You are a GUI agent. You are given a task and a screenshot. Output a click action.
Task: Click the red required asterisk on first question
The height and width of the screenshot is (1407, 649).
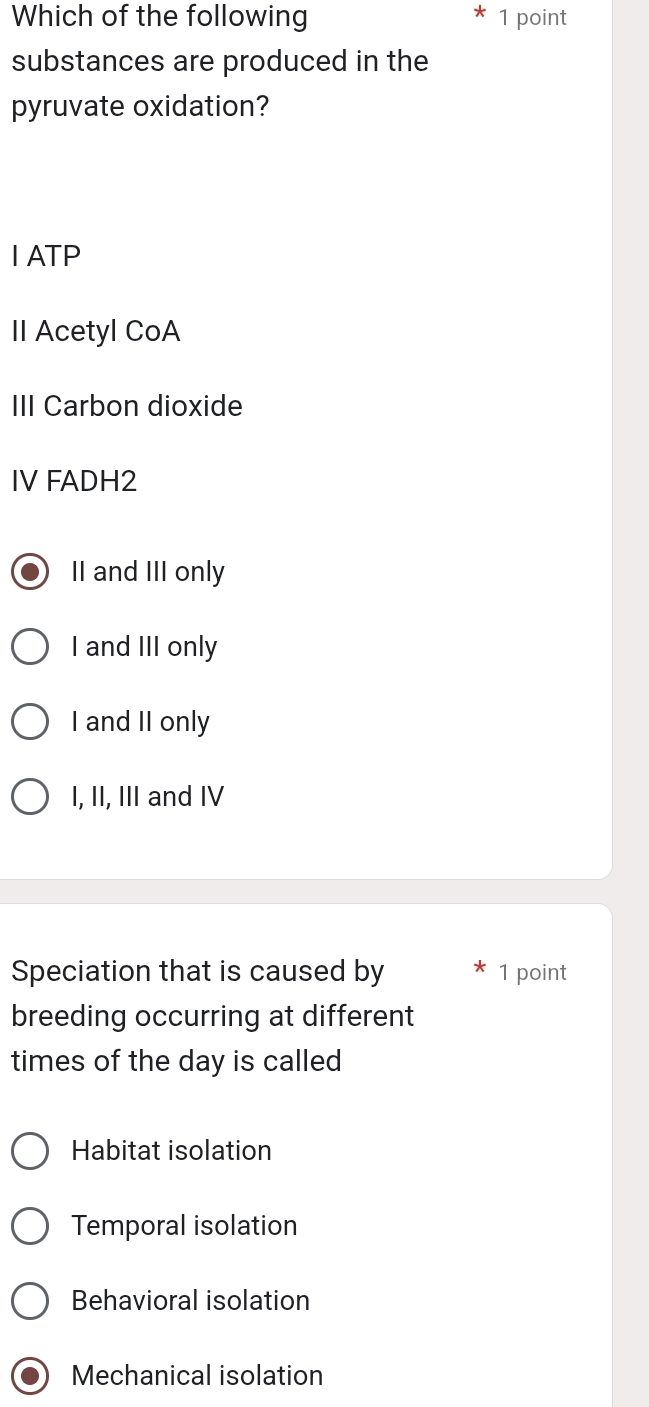[x=479, y=16]
